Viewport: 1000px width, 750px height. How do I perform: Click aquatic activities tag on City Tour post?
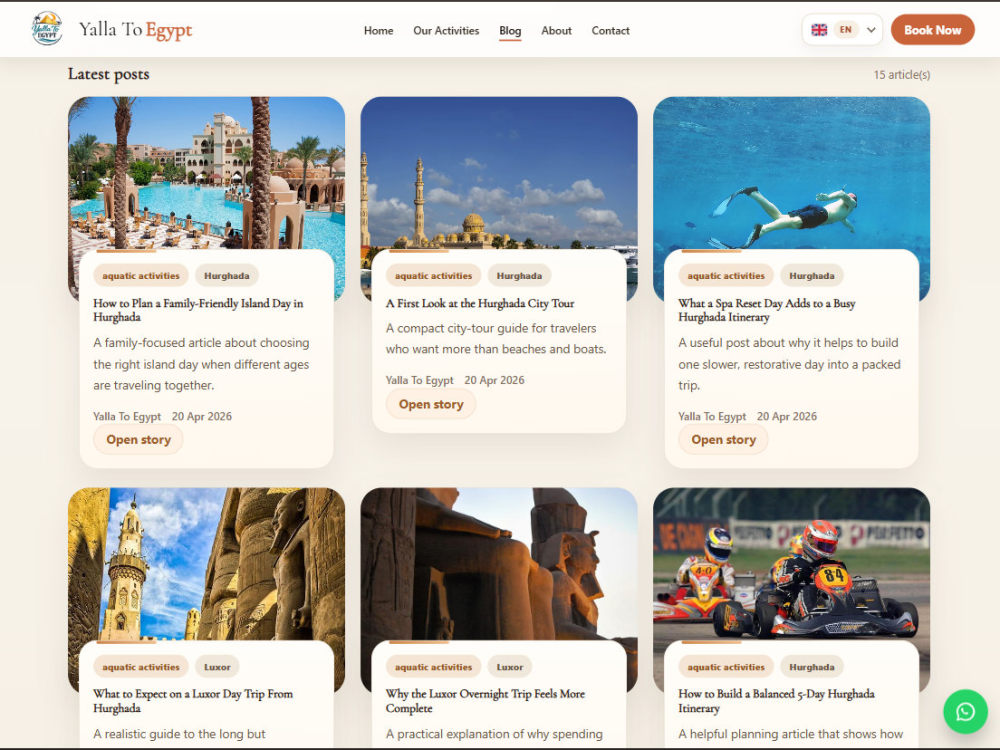(434, 276)
